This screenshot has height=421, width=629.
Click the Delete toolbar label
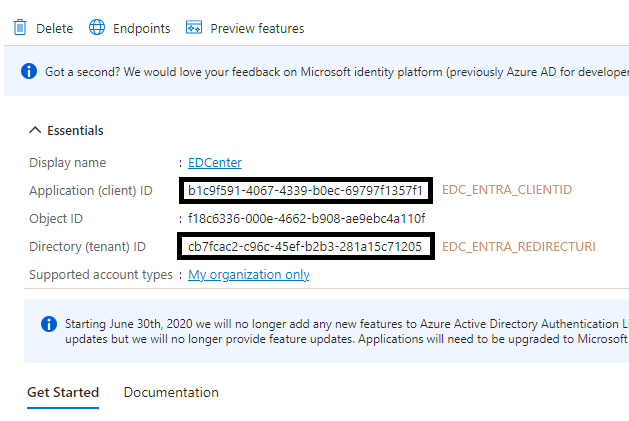click(x=54, y=29)
